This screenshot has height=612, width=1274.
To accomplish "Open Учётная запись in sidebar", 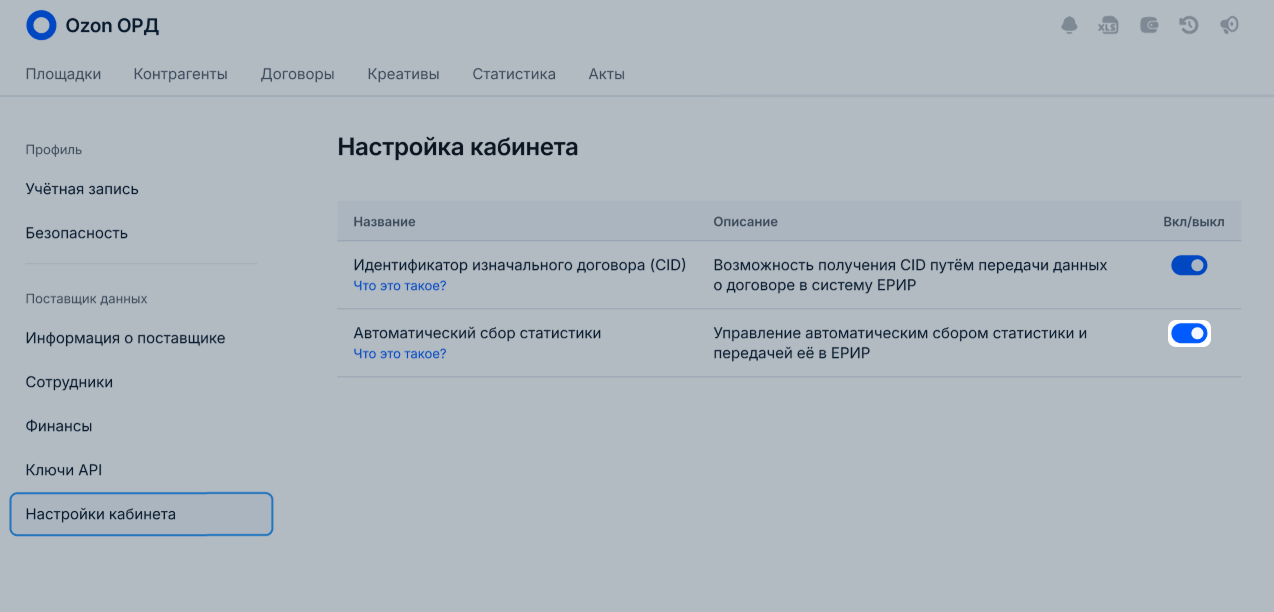I will click(x=82, y=189).
